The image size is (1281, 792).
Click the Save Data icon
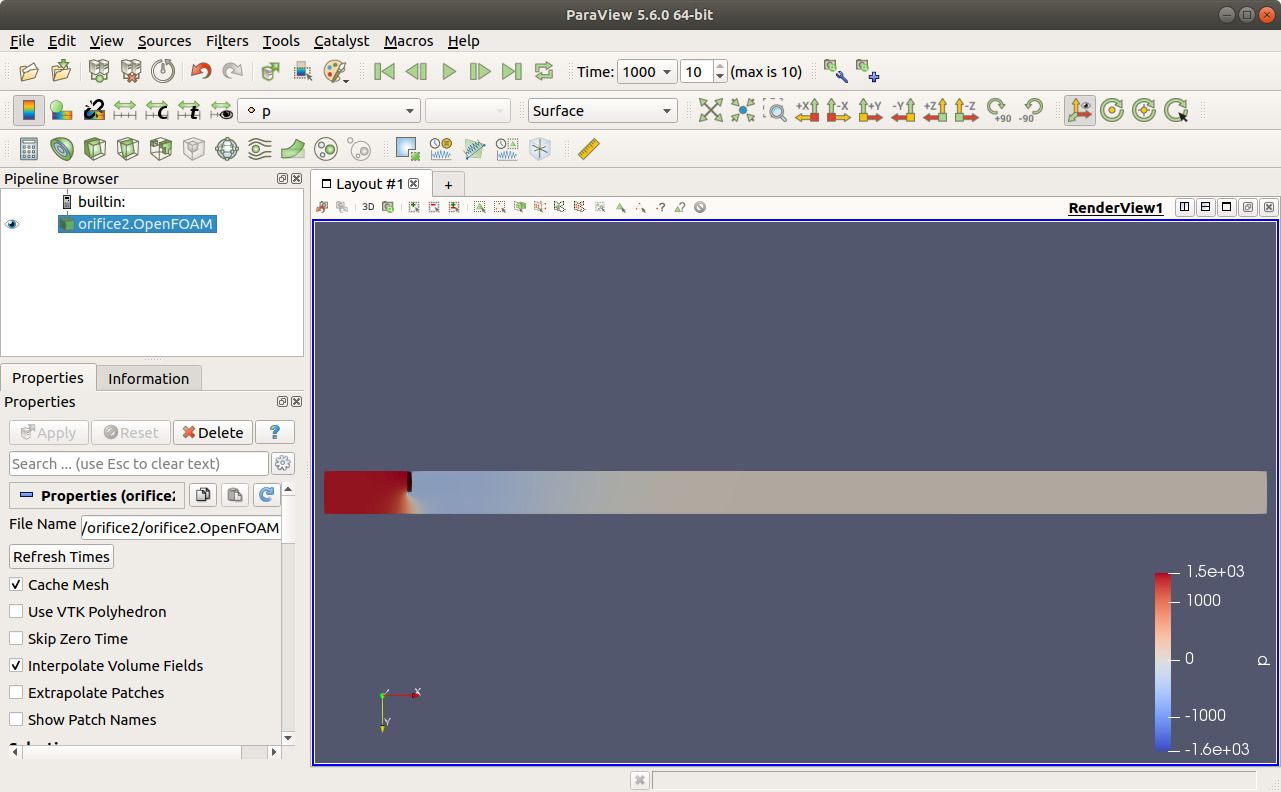click(x=61, y=71)
